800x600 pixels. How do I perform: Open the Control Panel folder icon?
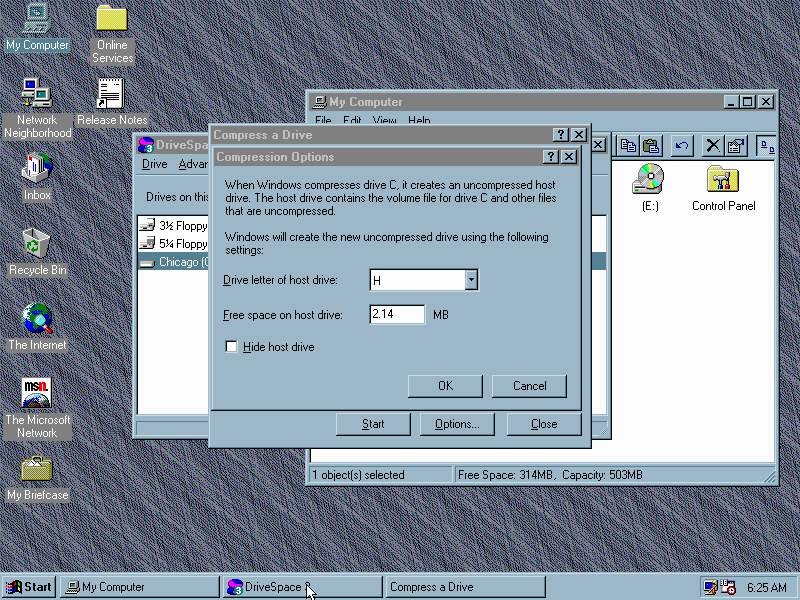[723, 180]
